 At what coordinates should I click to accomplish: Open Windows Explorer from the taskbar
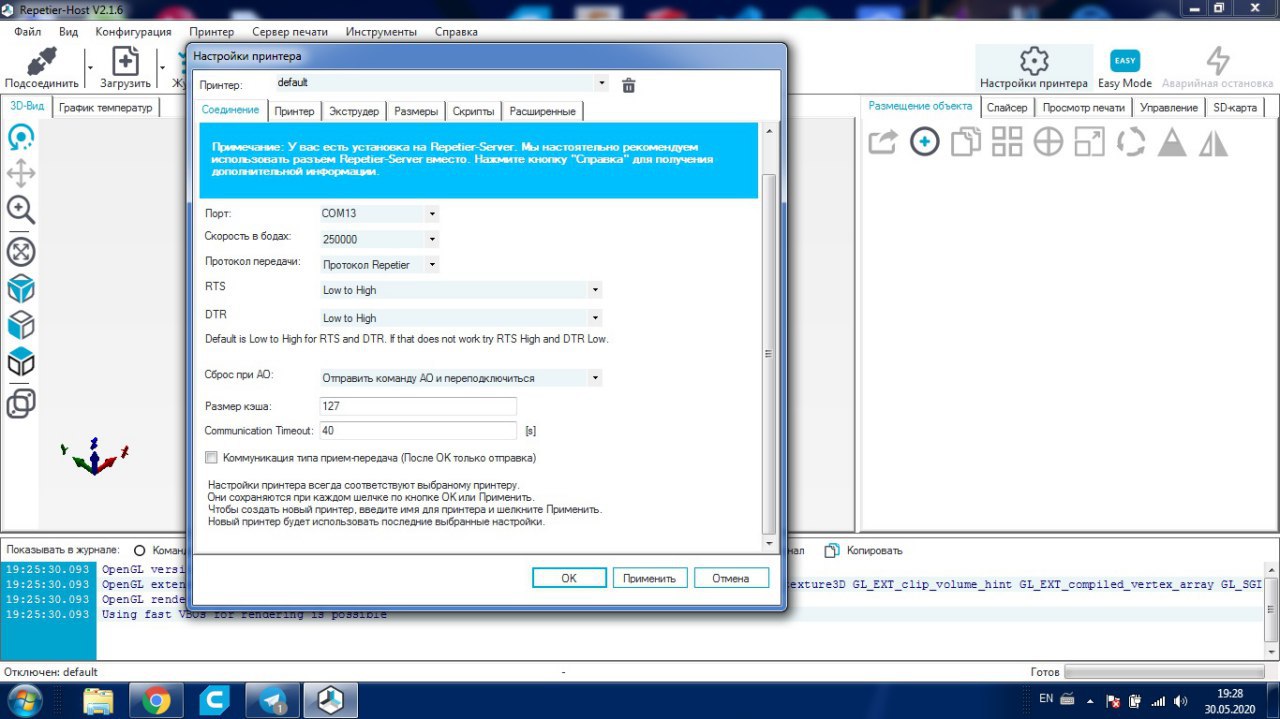tap(98, 700)
